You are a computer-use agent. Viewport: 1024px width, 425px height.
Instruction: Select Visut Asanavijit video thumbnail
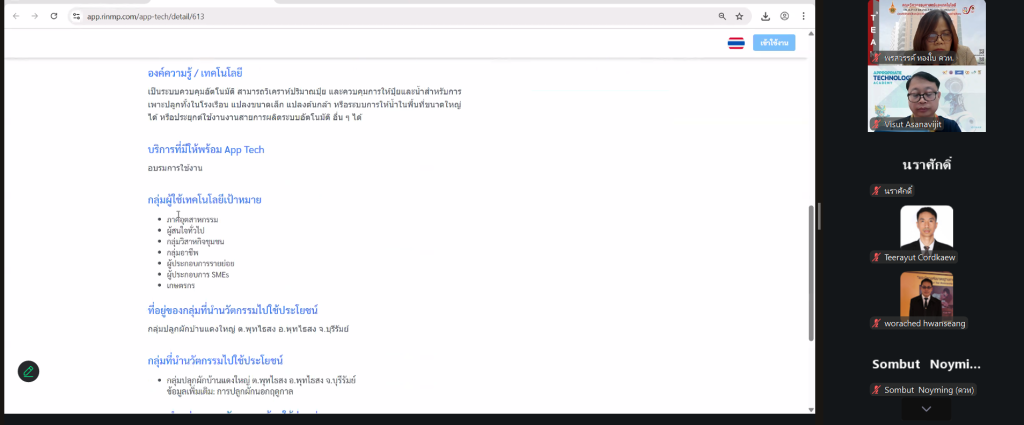926,98
